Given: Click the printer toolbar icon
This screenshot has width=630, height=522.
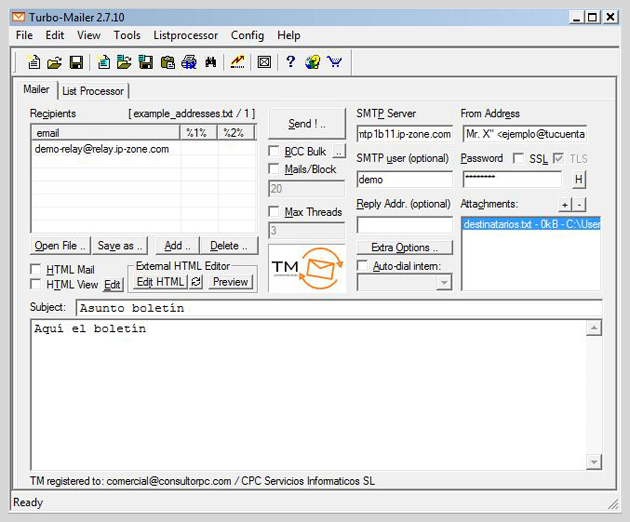Looking at the screenshot, I should [x=189, y=62].
